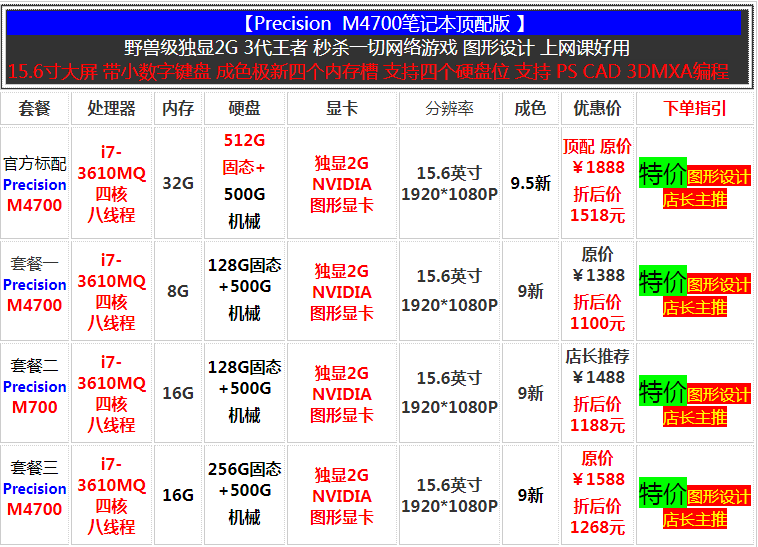The image size is (758, 547).
Task: Click the i7-3610MQ processor cell in 官方标配 row
Action: tap(112, 183)
